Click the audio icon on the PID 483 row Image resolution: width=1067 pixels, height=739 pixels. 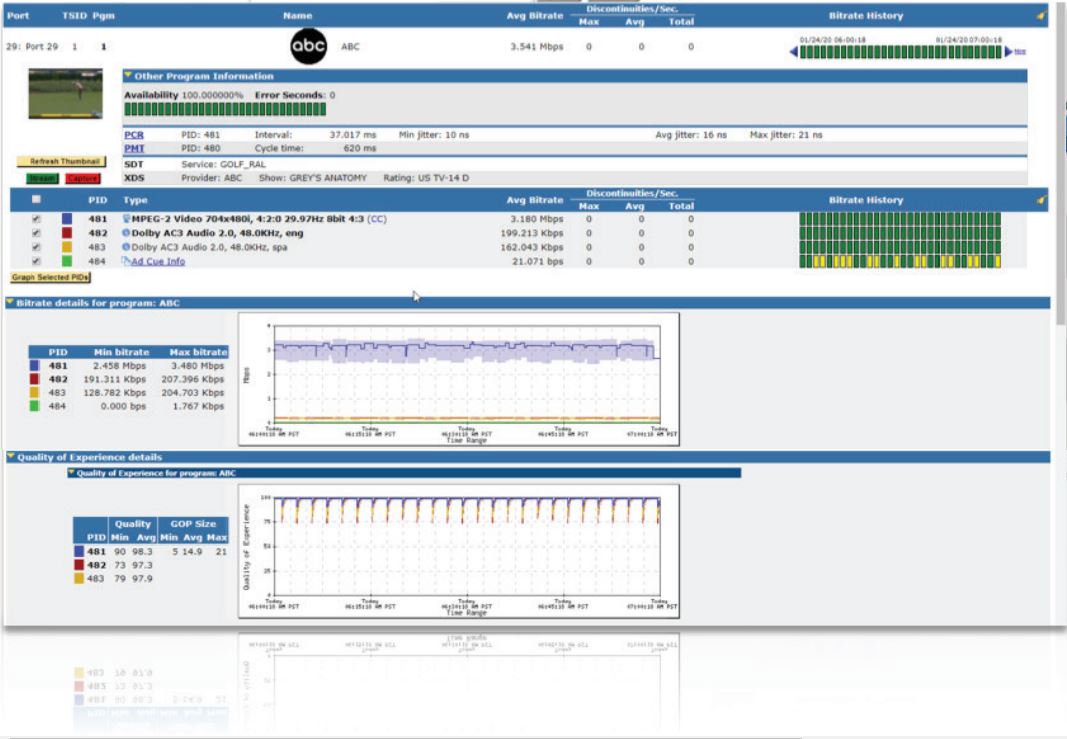(x=126, y=247)
